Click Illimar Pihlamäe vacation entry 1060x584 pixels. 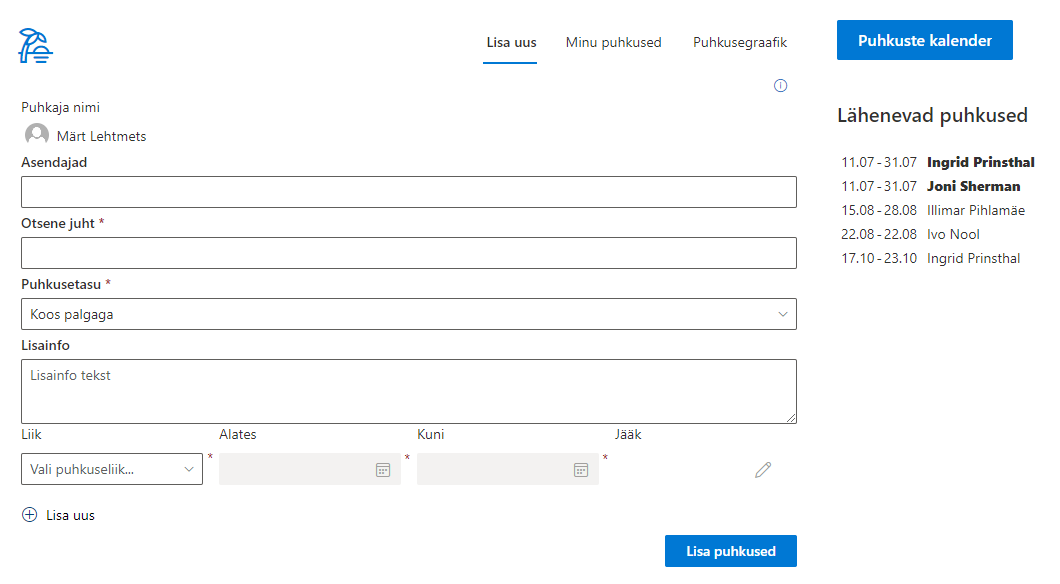click(975, 211)
